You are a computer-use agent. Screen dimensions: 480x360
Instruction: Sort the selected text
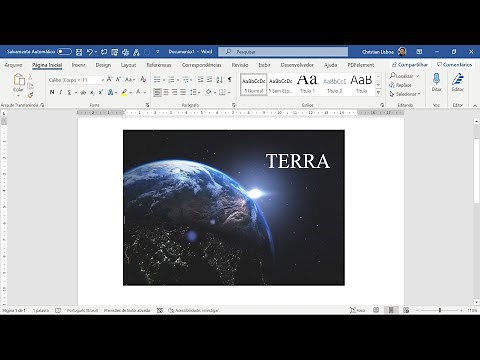pos(219,80)
